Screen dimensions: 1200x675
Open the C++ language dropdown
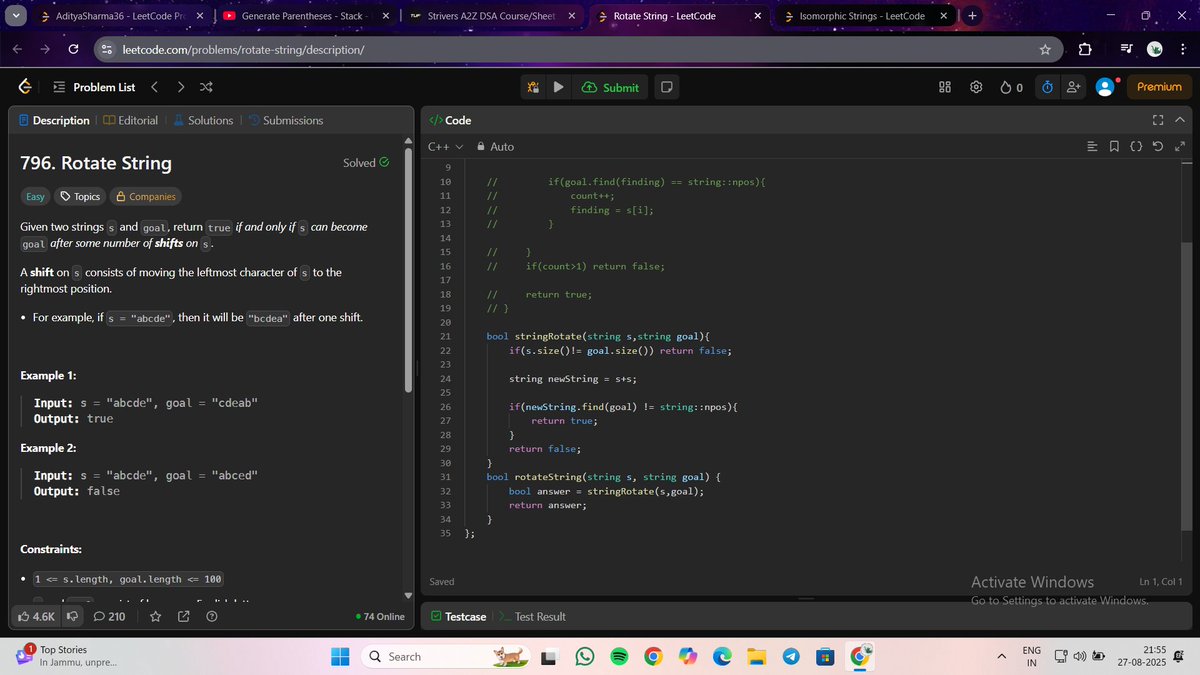tap(445, 146)
